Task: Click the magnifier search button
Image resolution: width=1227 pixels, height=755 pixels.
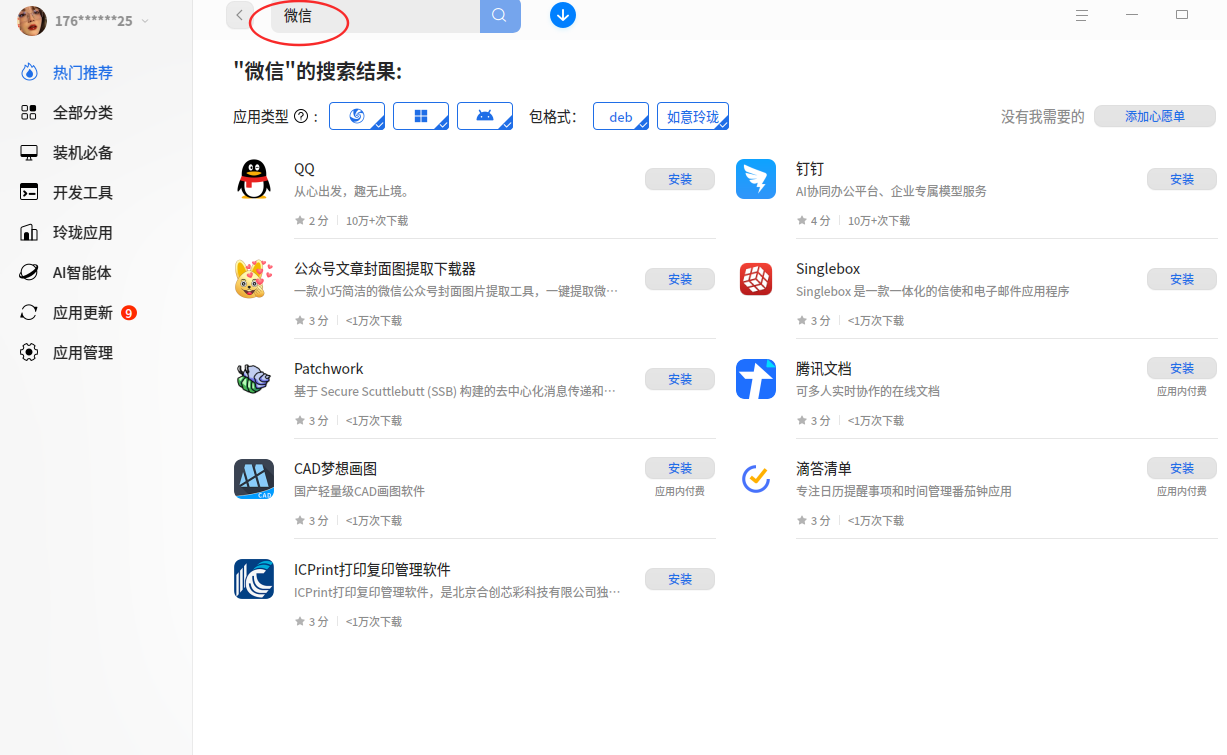Action: pos(500,16)
